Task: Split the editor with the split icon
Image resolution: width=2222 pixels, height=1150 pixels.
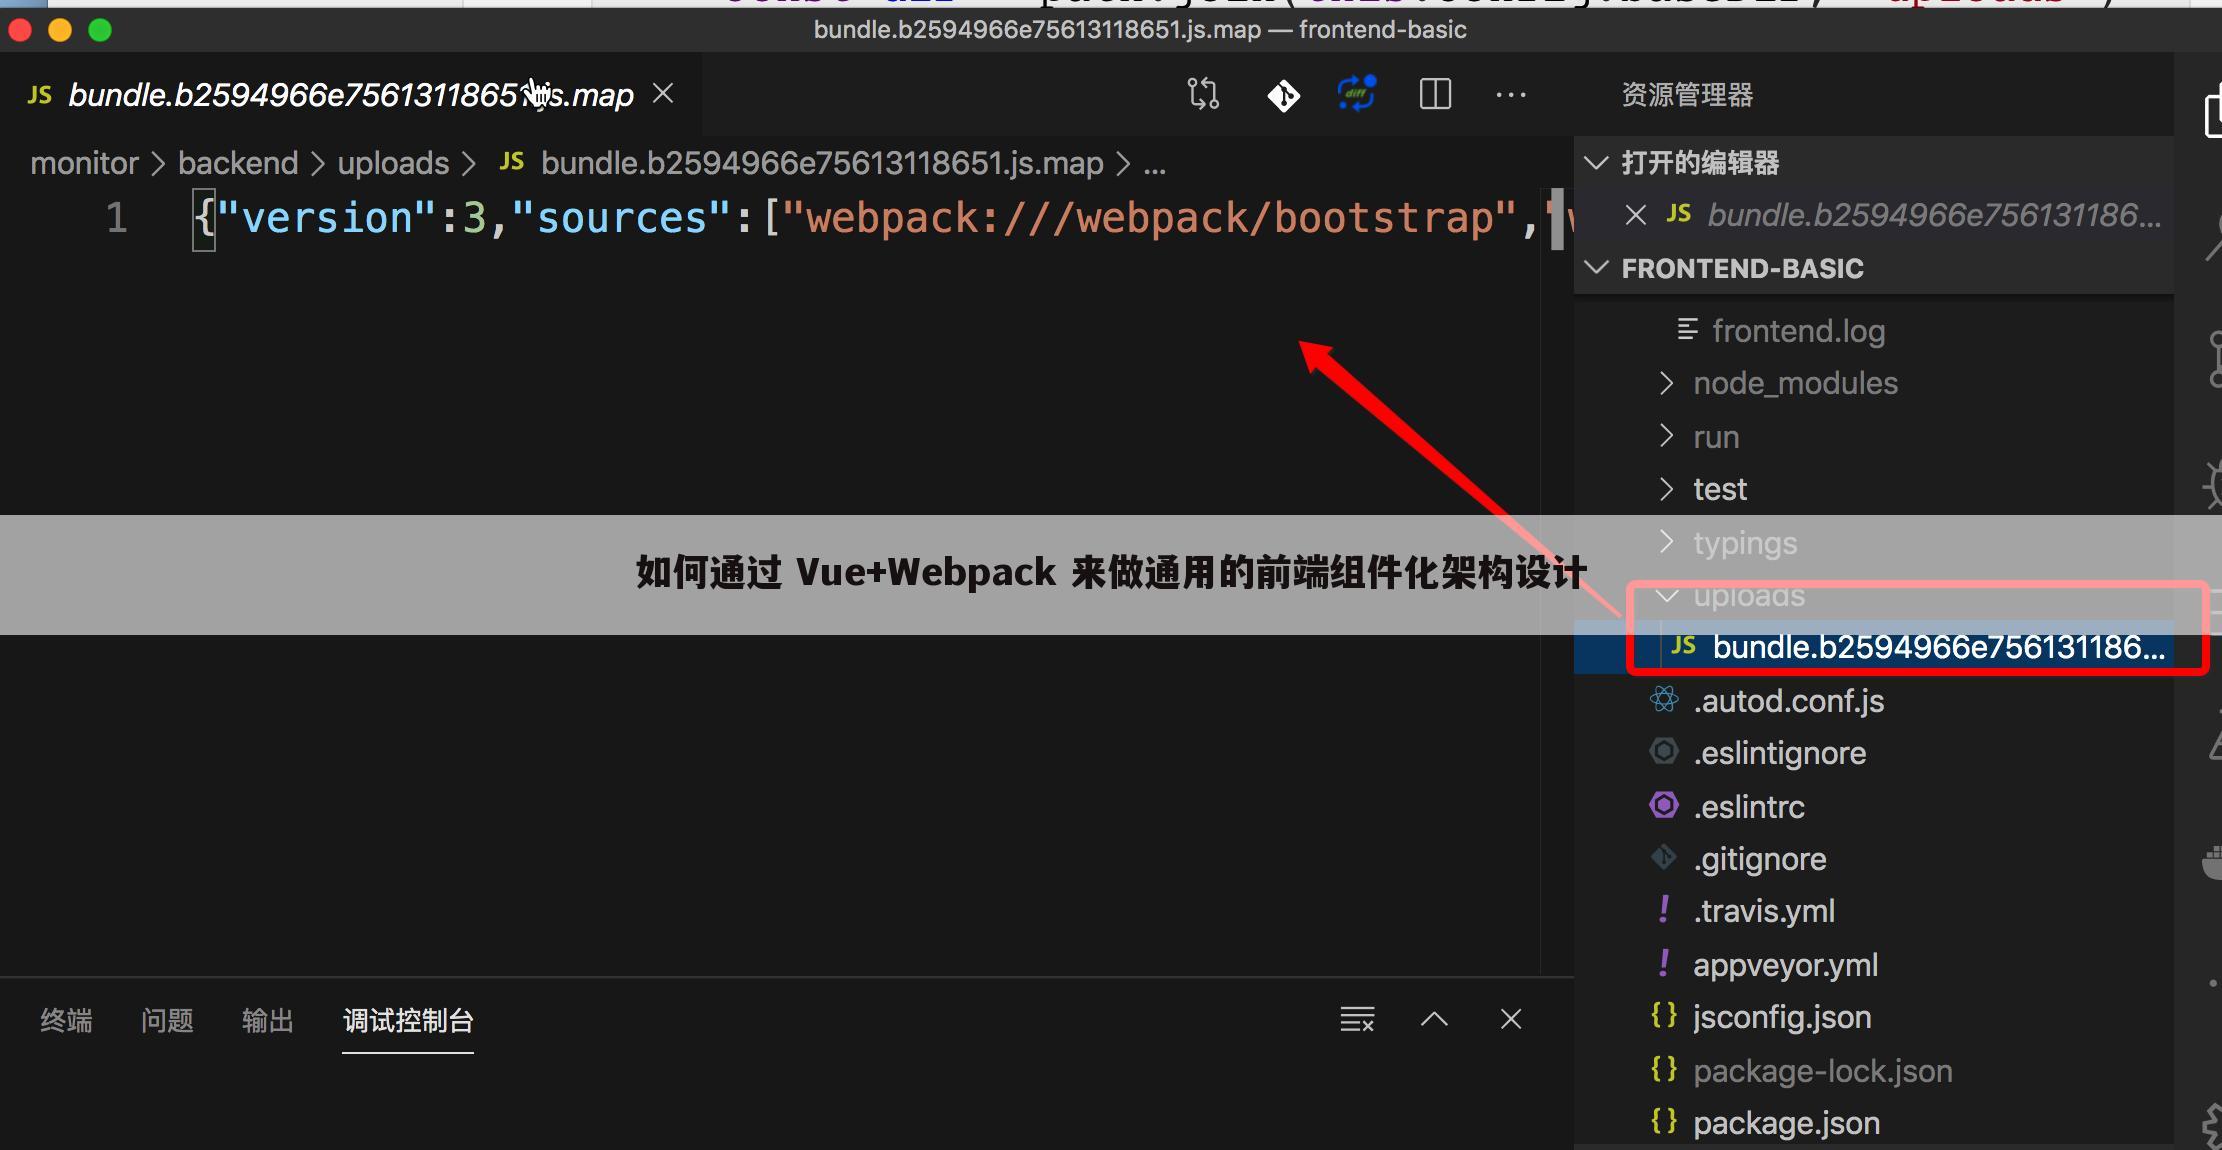Action: point(1435,94)
